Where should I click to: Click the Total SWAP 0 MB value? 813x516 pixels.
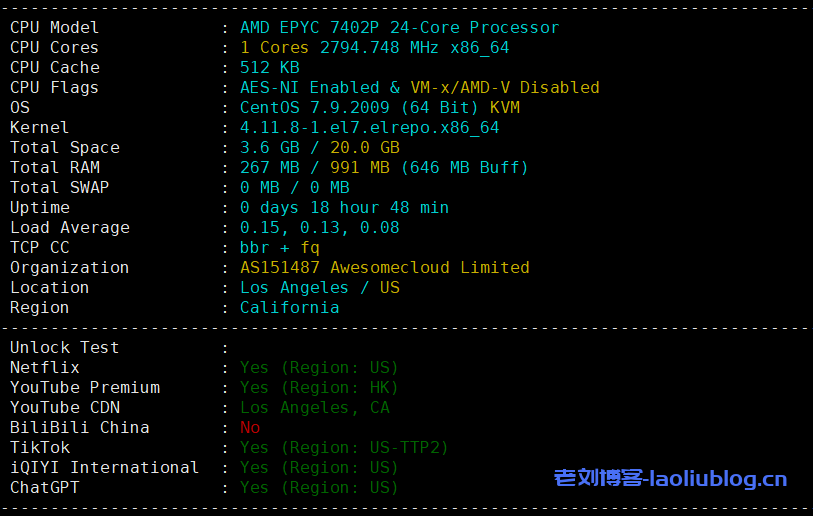click(x=259, y=188)
